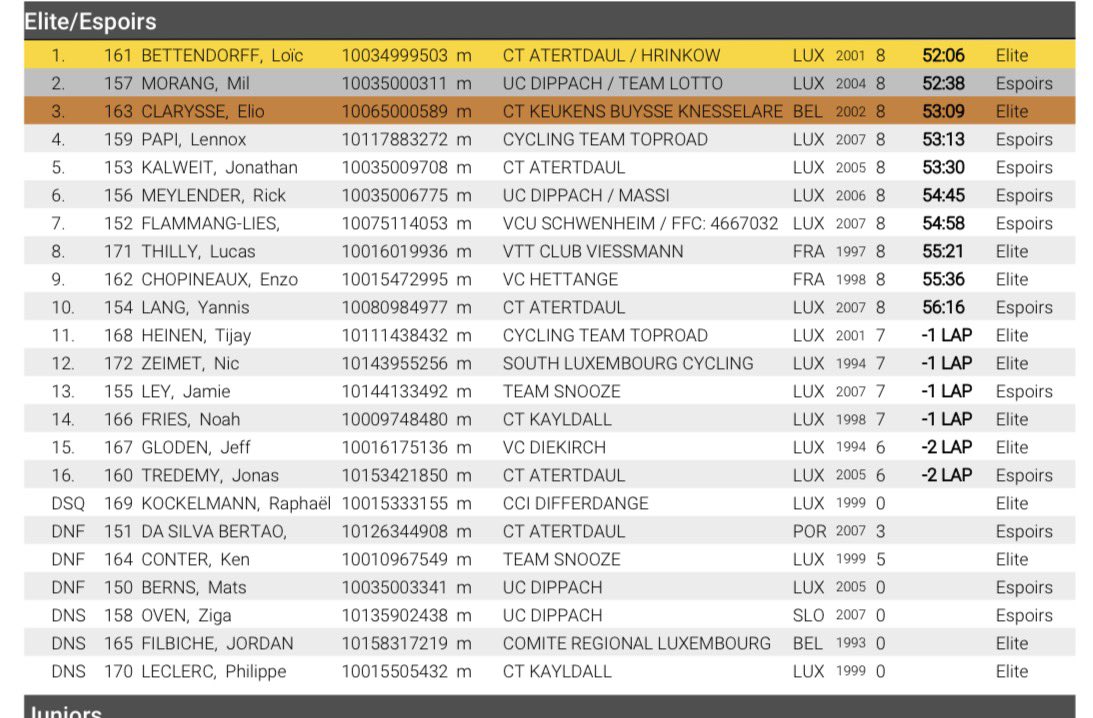Viewport: 1093px width, 718px height.
Task: Select rider LEY, Jamie
Action: (185, 391)
